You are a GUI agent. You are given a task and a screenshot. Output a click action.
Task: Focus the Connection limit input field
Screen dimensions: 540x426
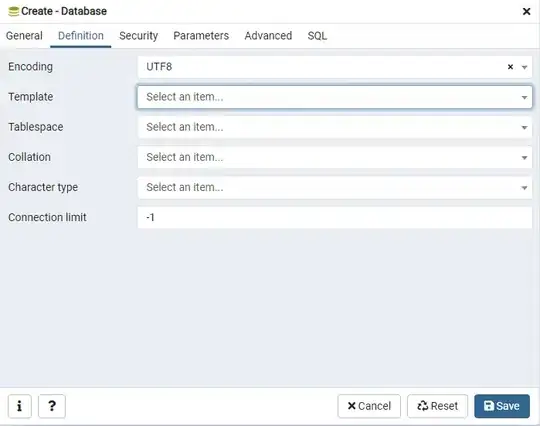335,218
